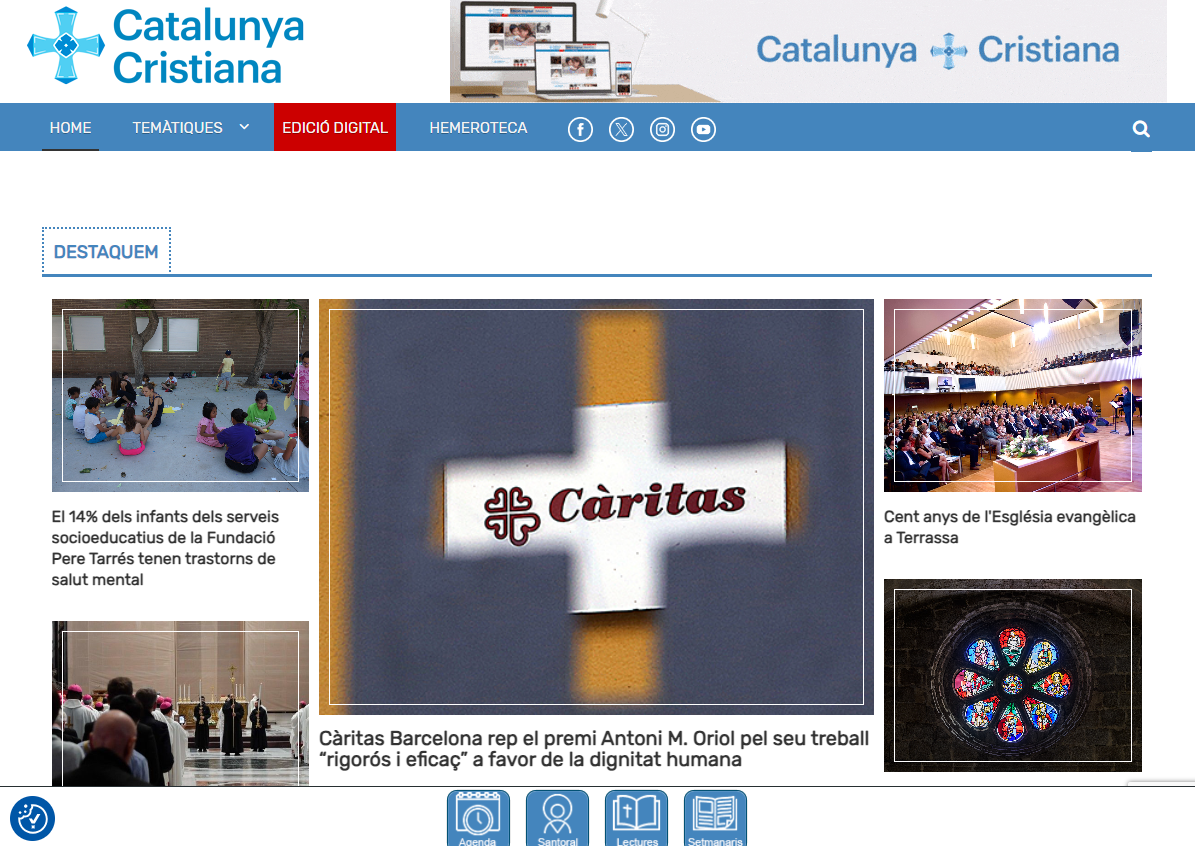The width and height of the screenshot is (1195, 846).
Task: Open the Lectures bible icon
Action: click(x=636, y=819)
